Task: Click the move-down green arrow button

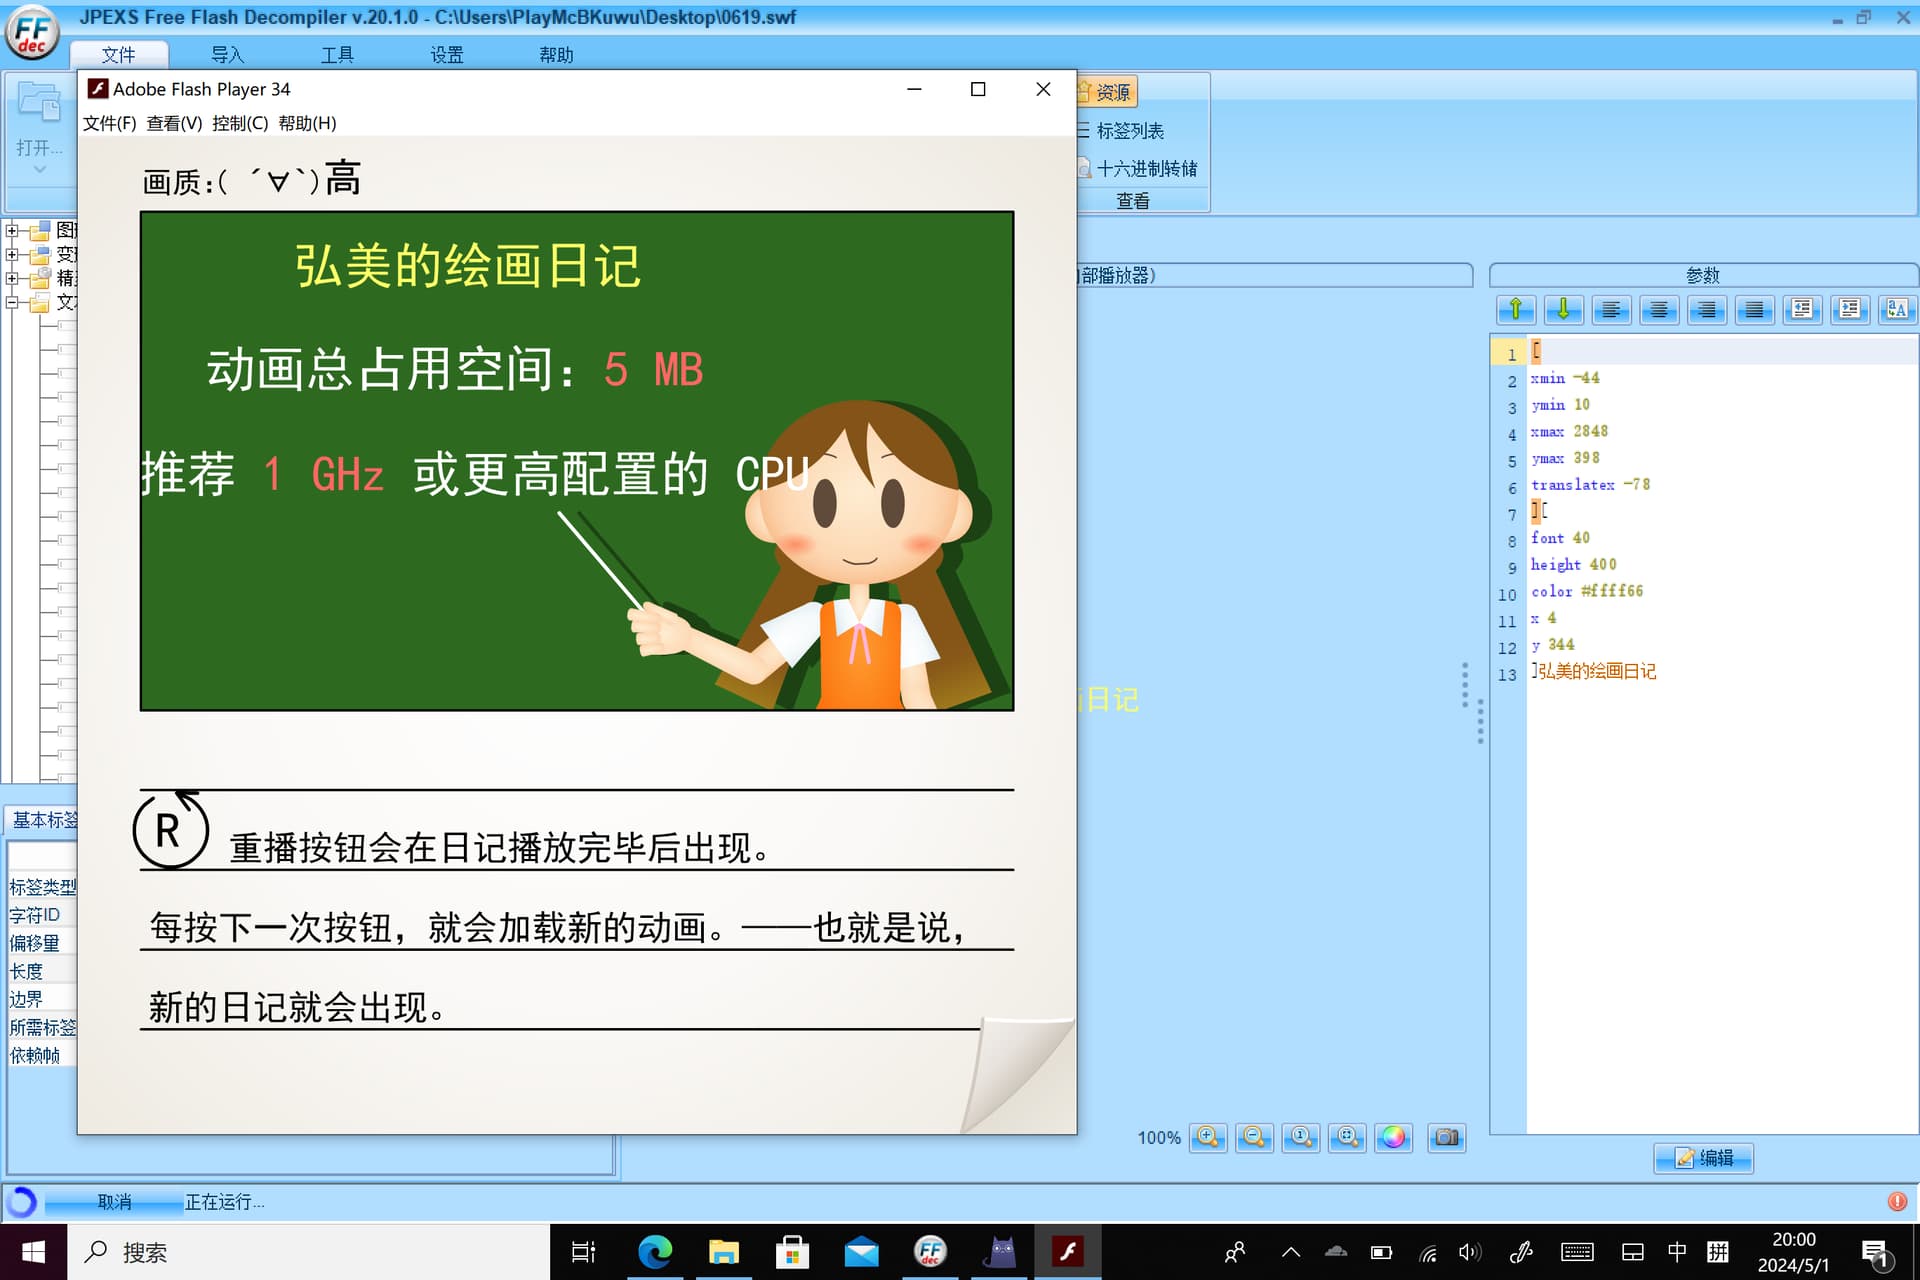Action: coord(1563,309)
